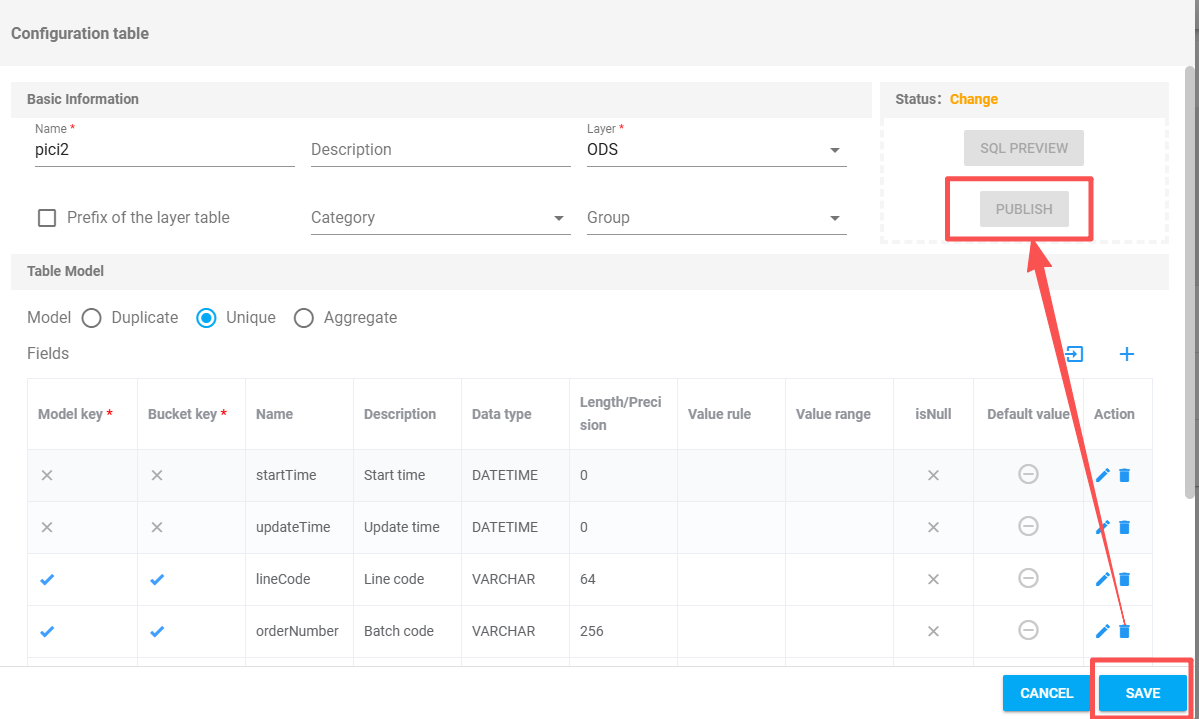Click the import fields icon
The height and width of the screenshot is (719, 1199).
[x=1075, y=354]
